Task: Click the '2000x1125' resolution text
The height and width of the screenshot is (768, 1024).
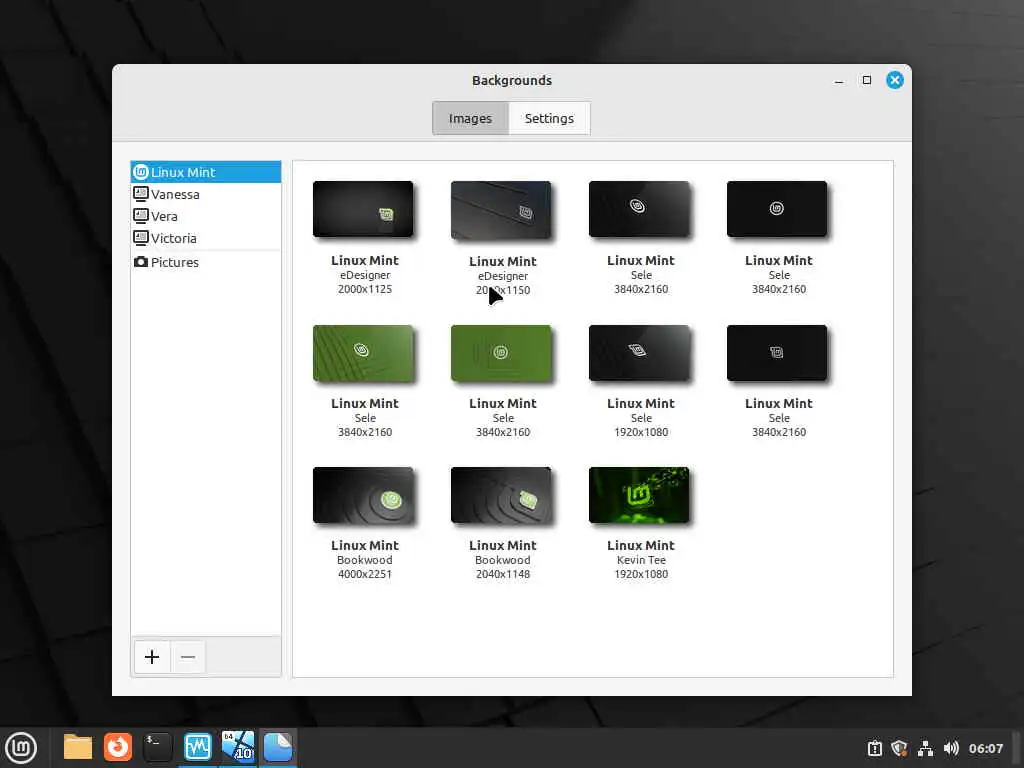Action: click(365, 289)
